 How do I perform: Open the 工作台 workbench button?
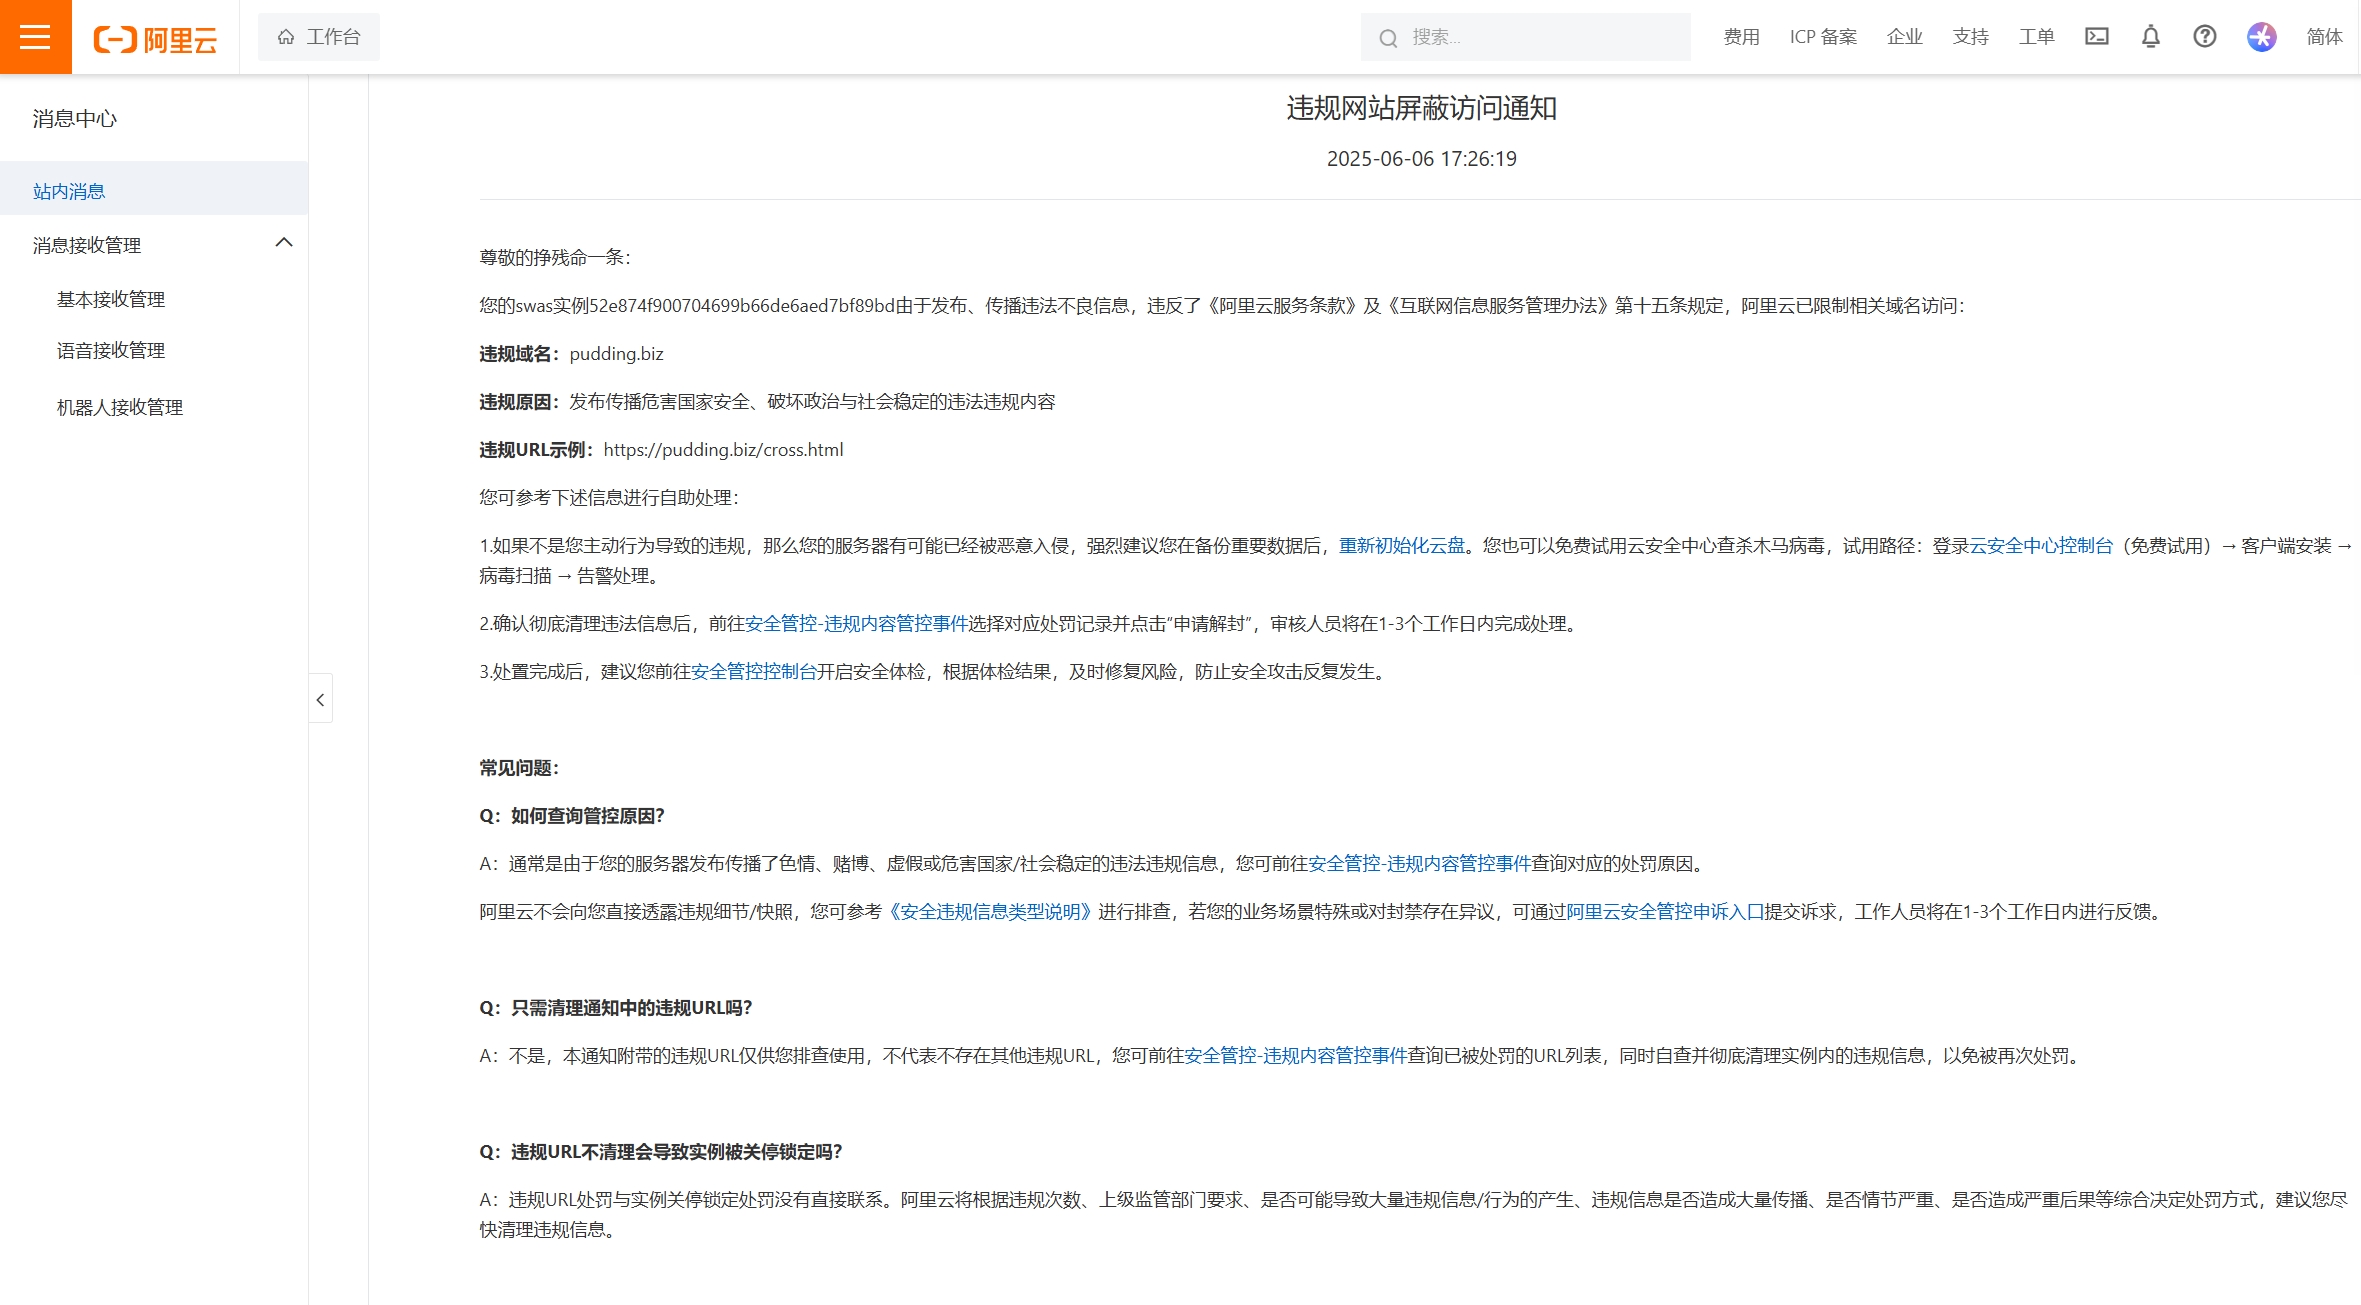click(x=318, y=37)
